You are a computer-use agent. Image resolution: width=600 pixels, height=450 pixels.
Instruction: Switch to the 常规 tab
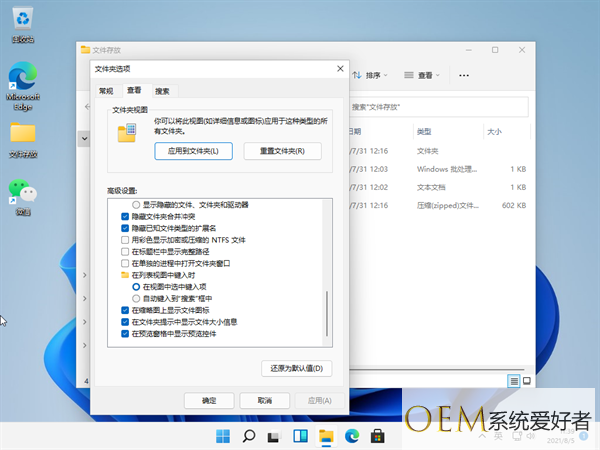click(x=106, y=90)
